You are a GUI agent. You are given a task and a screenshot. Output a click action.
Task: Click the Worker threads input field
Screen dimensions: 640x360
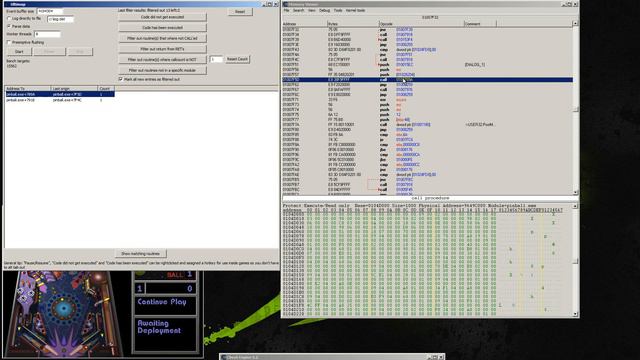click(47, 34)
